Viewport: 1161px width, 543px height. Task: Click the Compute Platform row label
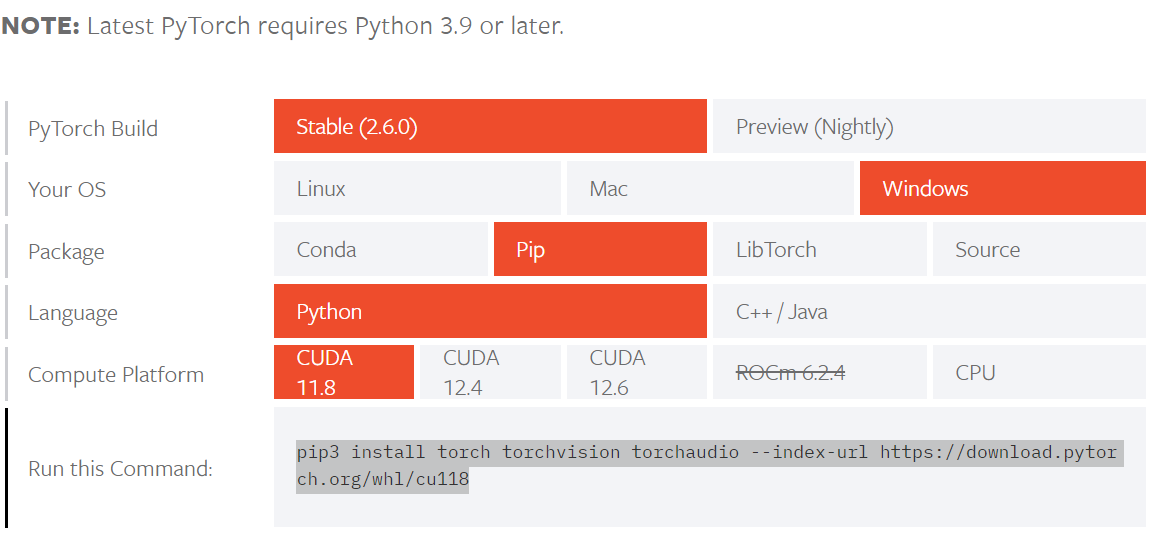(x=116, y=375)
